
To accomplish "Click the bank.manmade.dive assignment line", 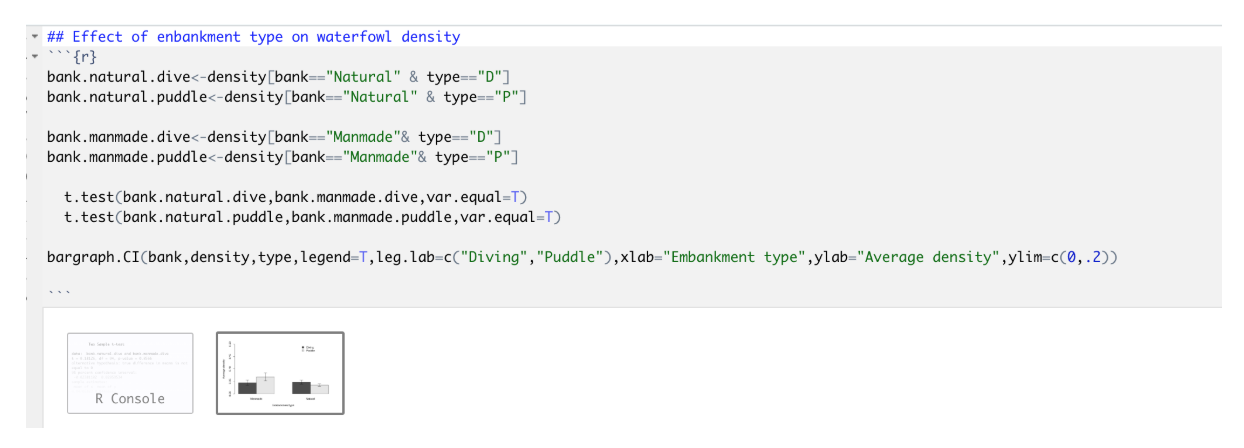I will 274,136.
